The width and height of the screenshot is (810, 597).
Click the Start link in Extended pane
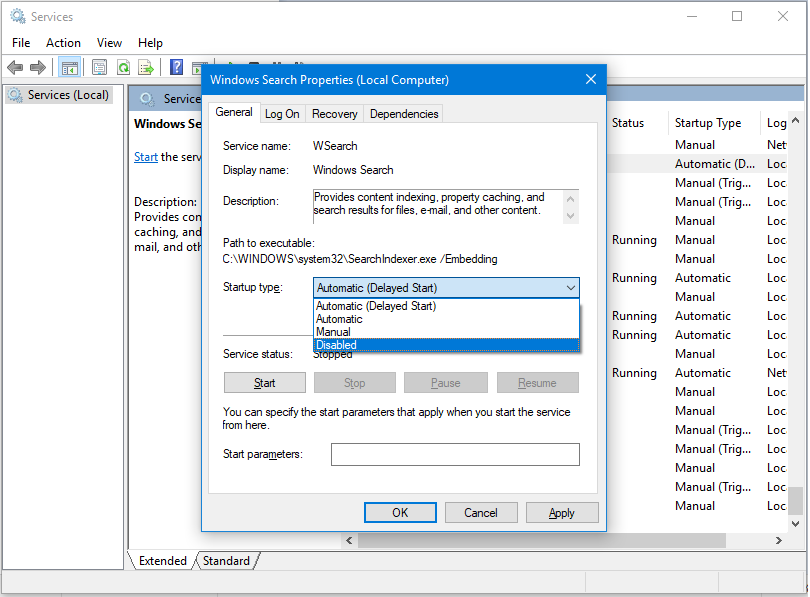point(146,157)
